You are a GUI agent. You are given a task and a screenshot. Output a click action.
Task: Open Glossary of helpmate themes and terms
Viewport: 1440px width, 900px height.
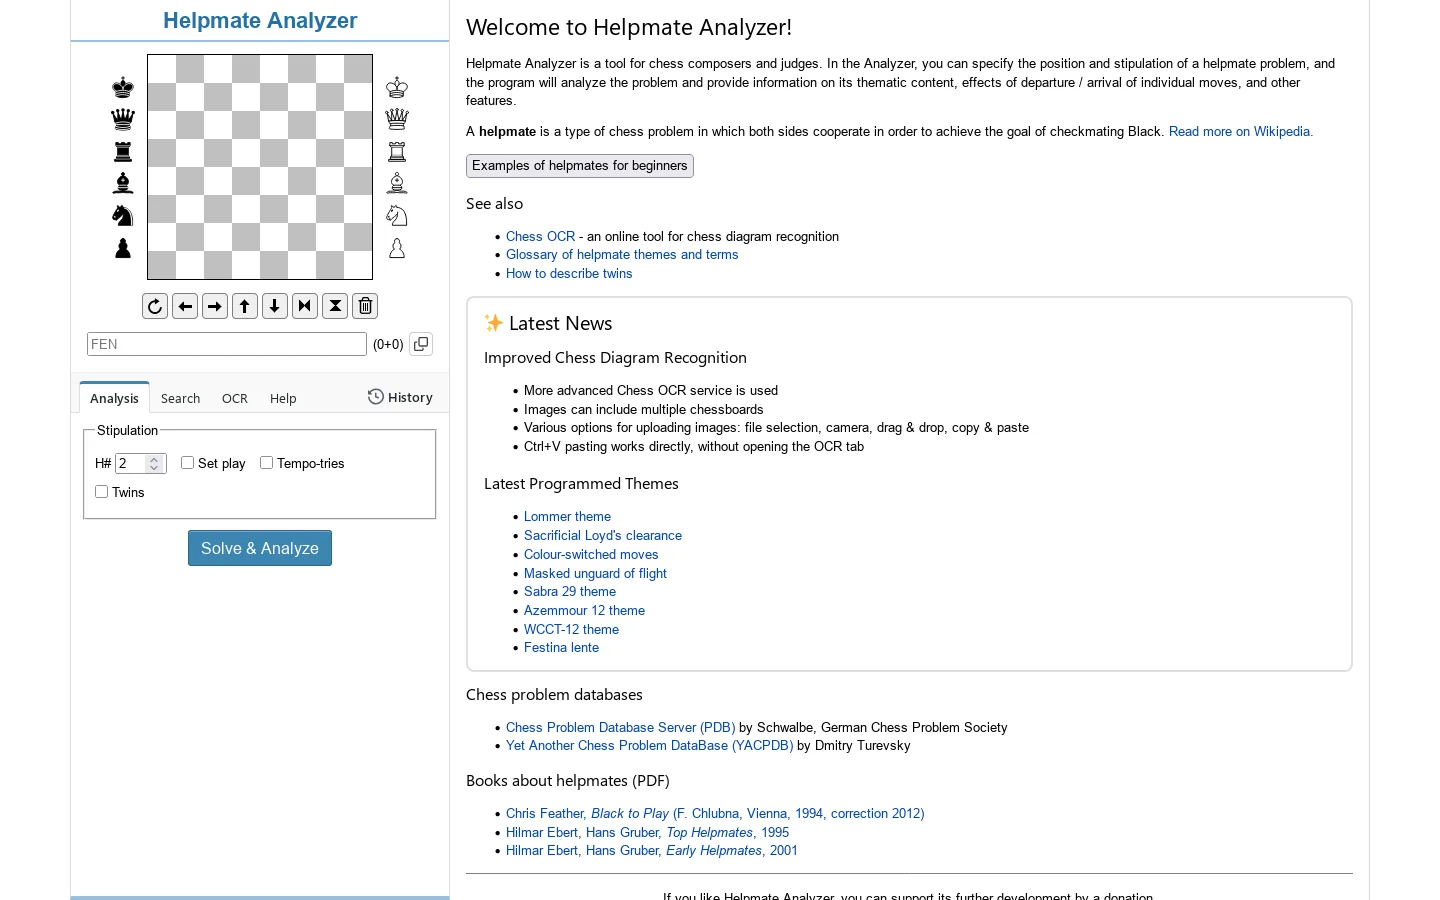click(622, 255)
